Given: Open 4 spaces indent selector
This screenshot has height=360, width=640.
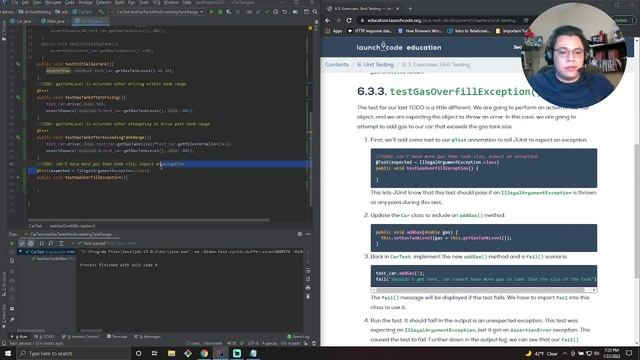Looking at the screenshot, I should 269,343.
